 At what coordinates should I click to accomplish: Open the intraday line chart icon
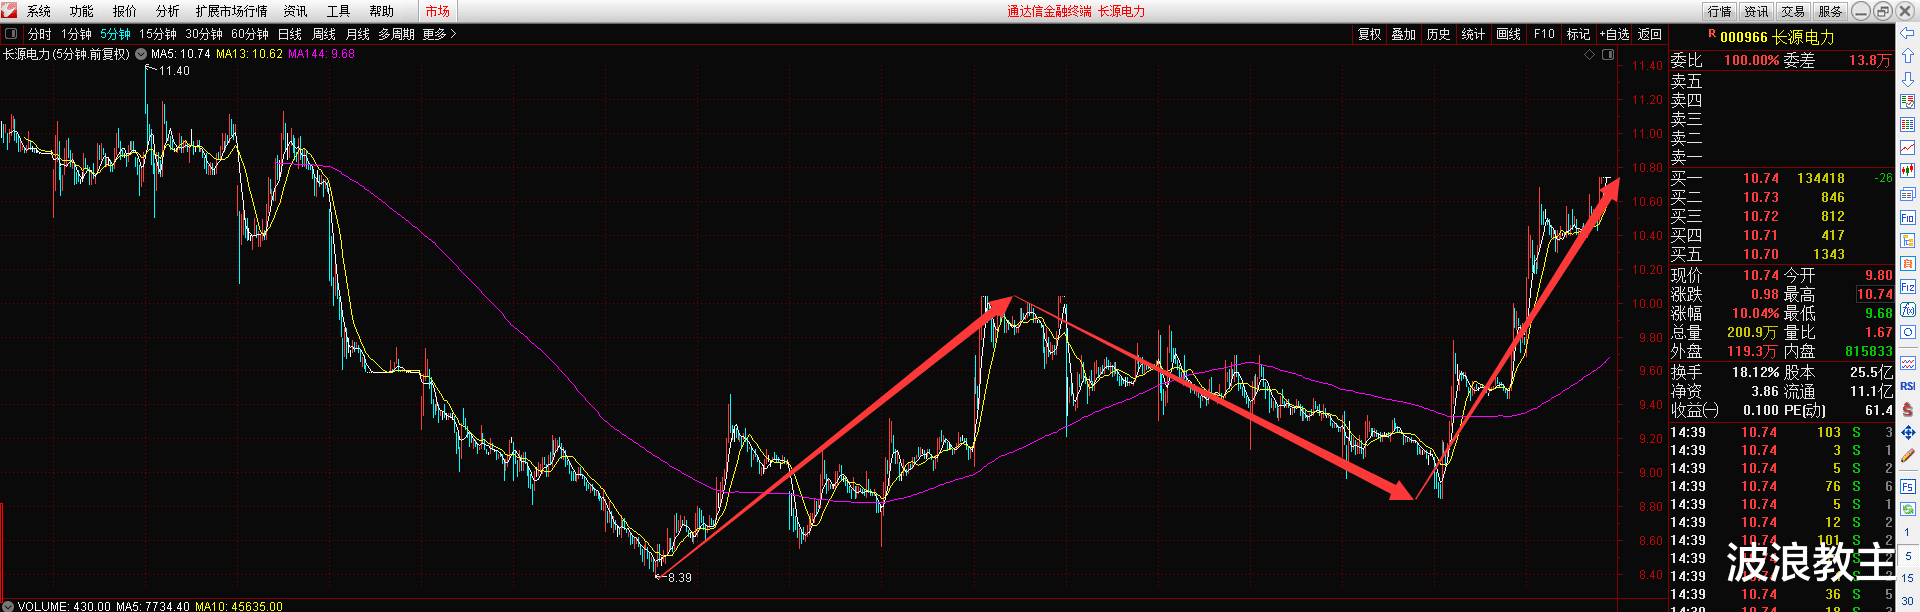pyautogui.click(x=1908, y=148)
